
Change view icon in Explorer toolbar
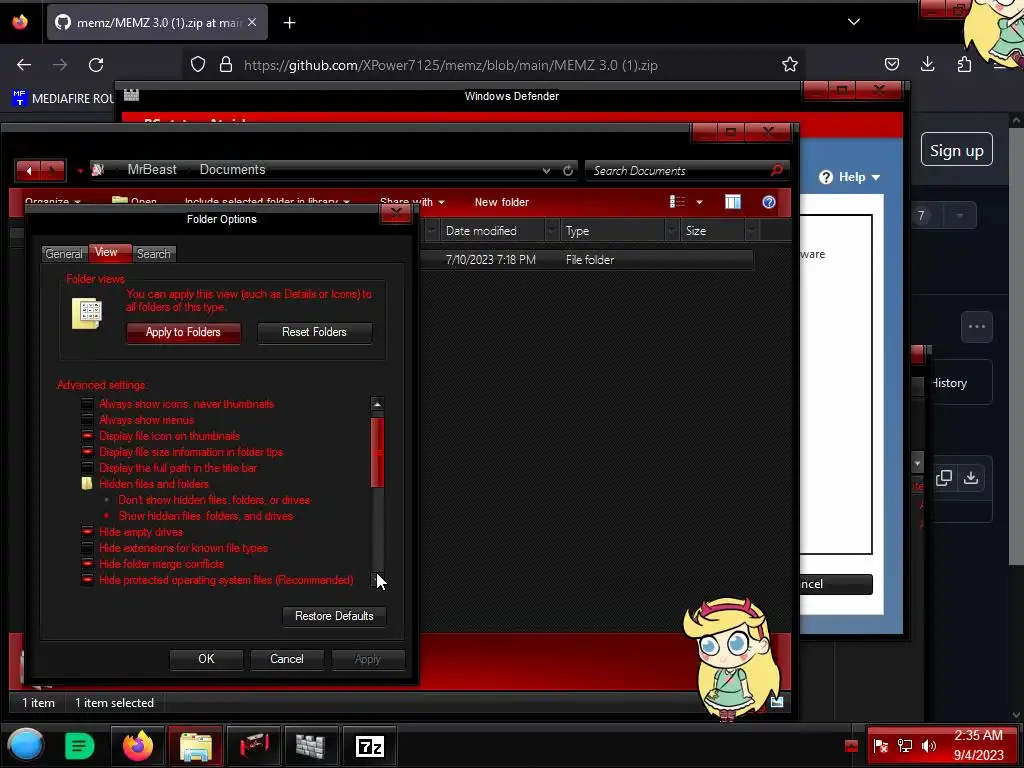click(x=677, y=202)
